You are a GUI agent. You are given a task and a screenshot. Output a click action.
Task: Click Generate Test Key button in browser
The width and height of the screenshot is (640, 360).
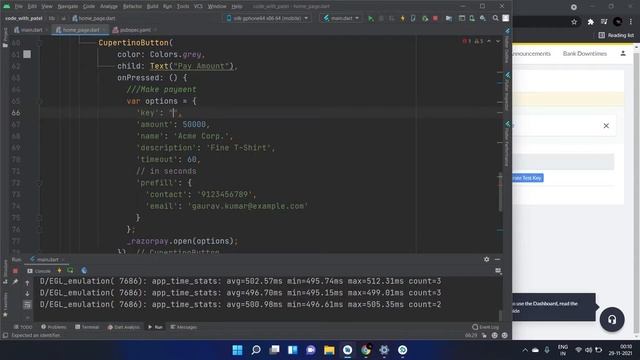(528, 178)
